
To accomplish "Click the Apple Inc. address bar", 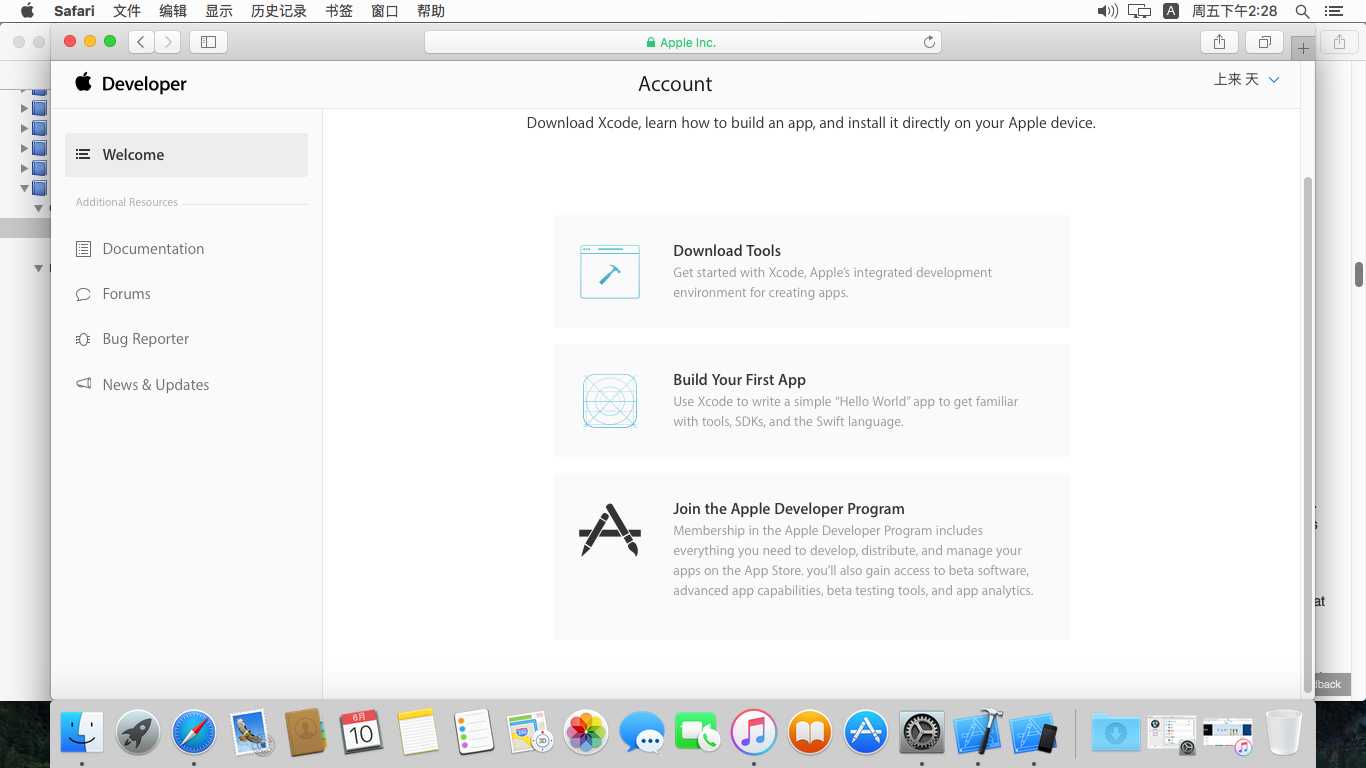I will [x=683, y=42].
